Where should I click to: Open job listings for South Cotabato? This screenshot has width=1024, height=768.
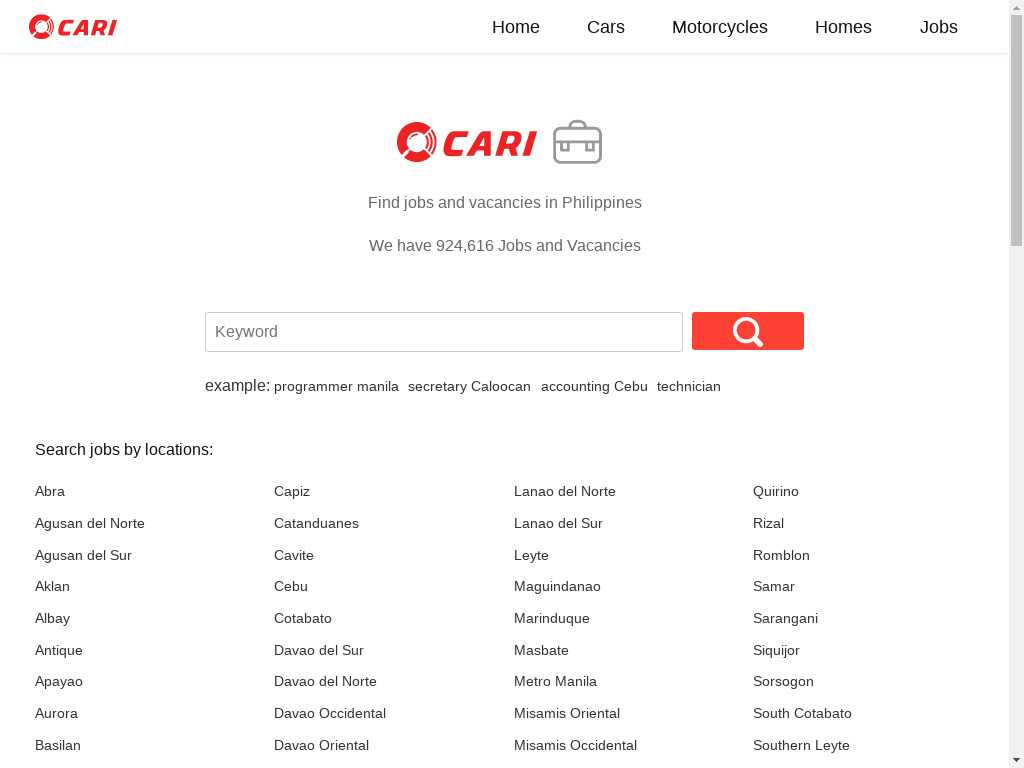pos(802,714)
